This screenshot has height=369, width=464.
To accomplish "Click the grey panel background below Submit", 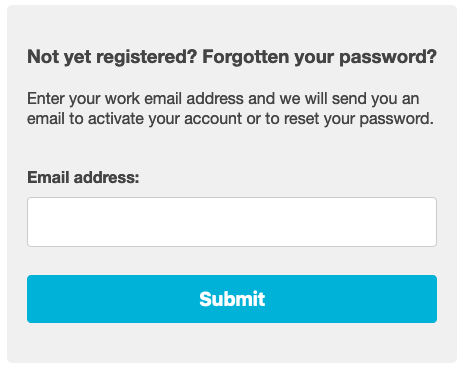I will 232,343.
